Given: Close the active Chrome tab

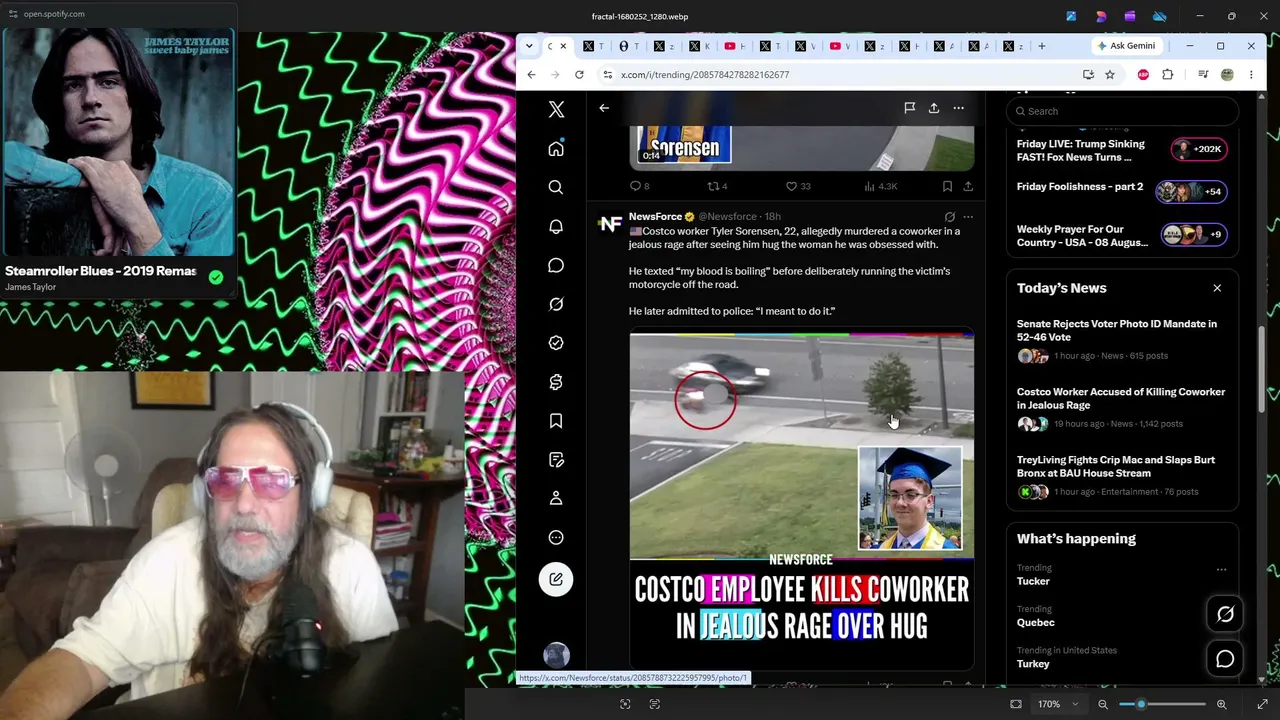Looking at the screenshot, I should pyautogui.click(x=563, y=46).
